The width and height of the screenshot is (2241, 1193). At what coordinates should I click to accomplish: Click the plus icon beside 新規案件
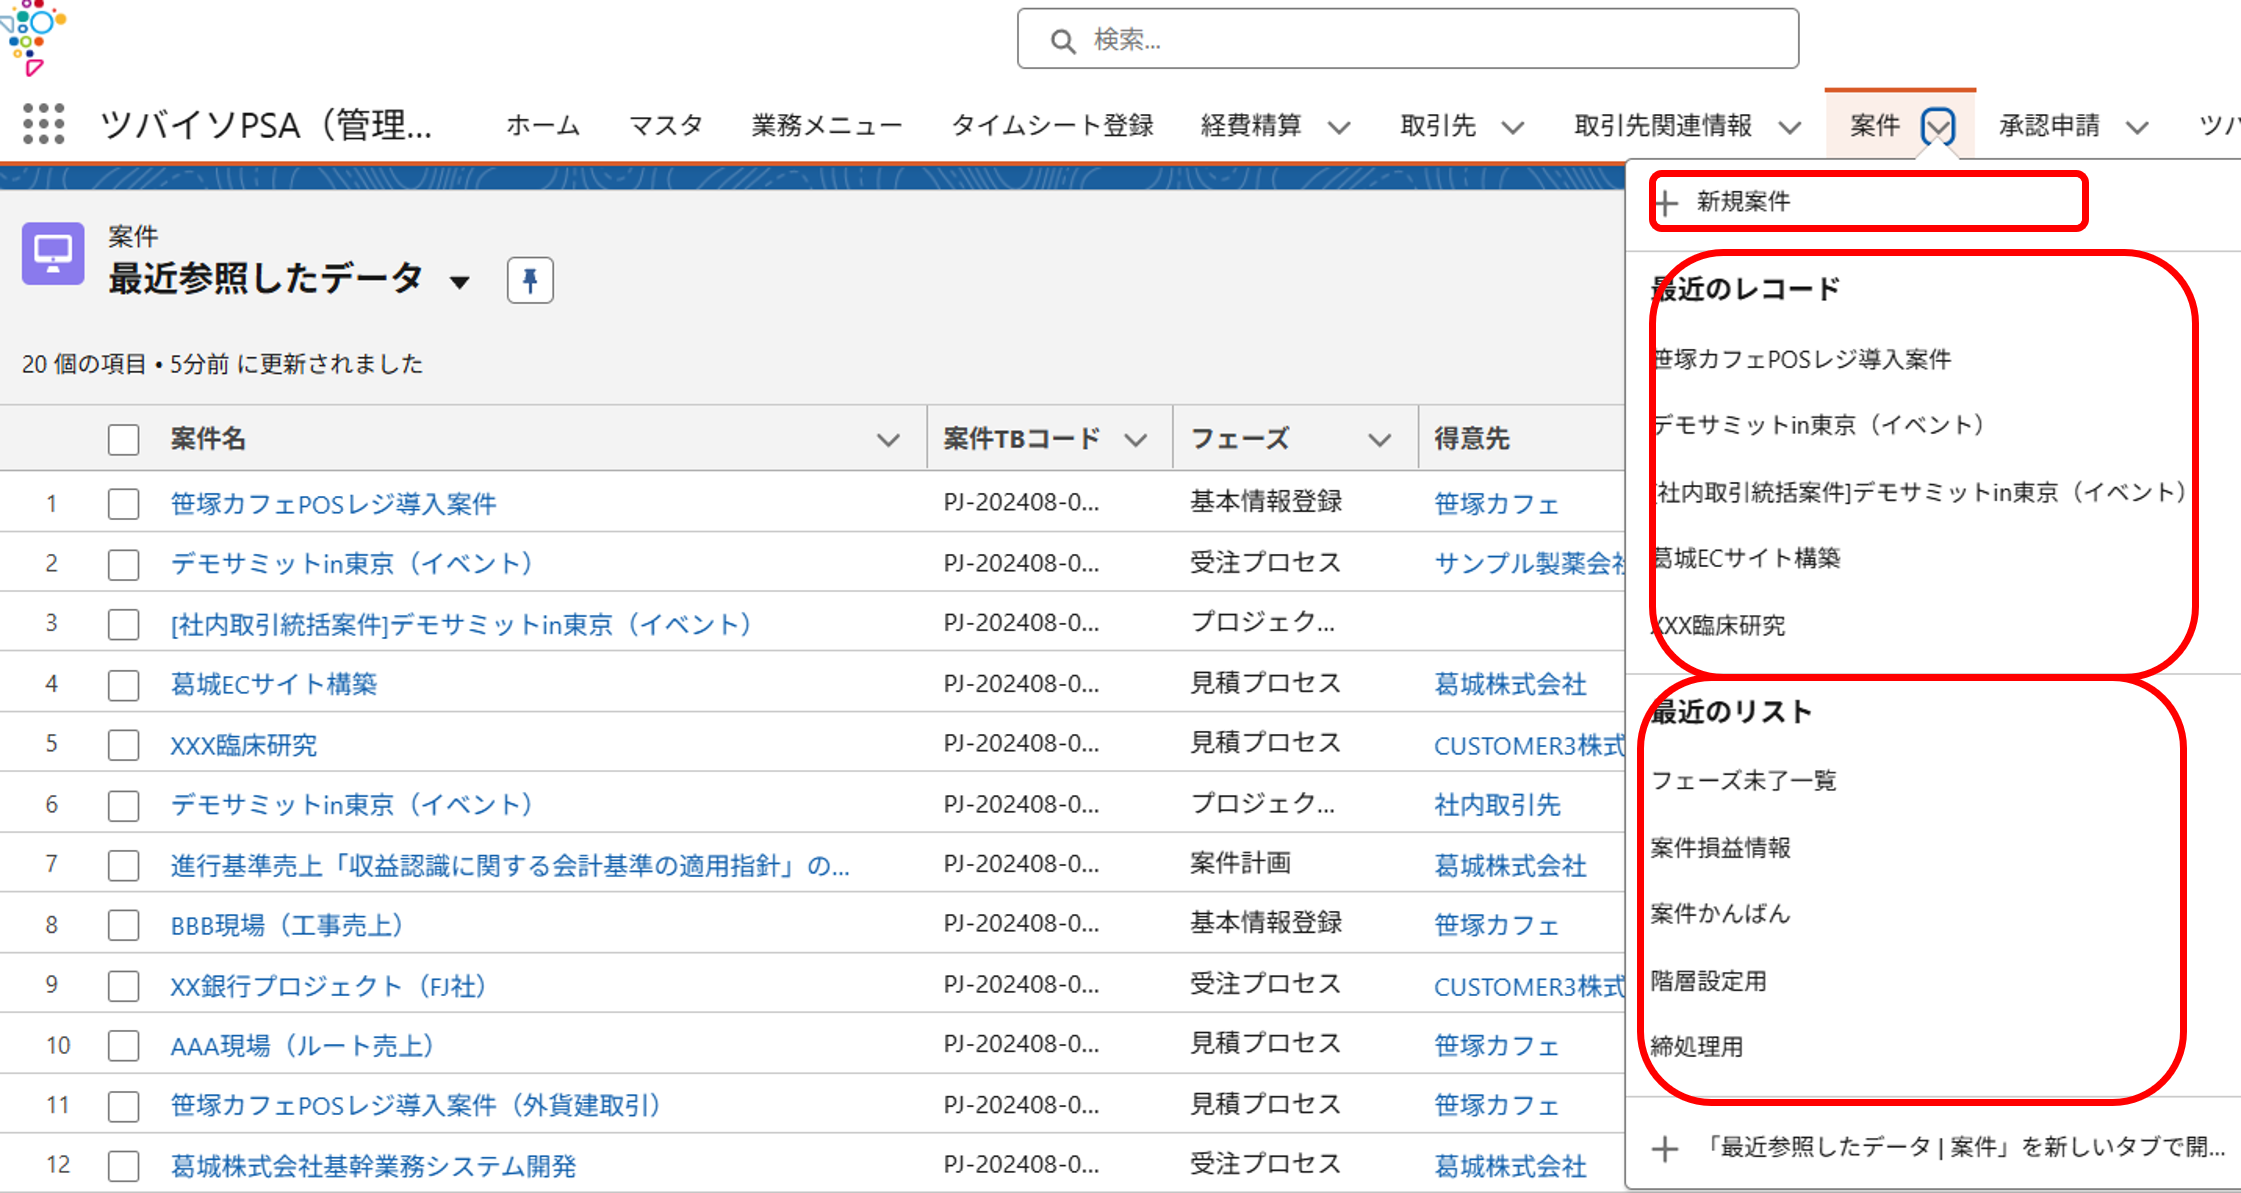(1666, 203)
